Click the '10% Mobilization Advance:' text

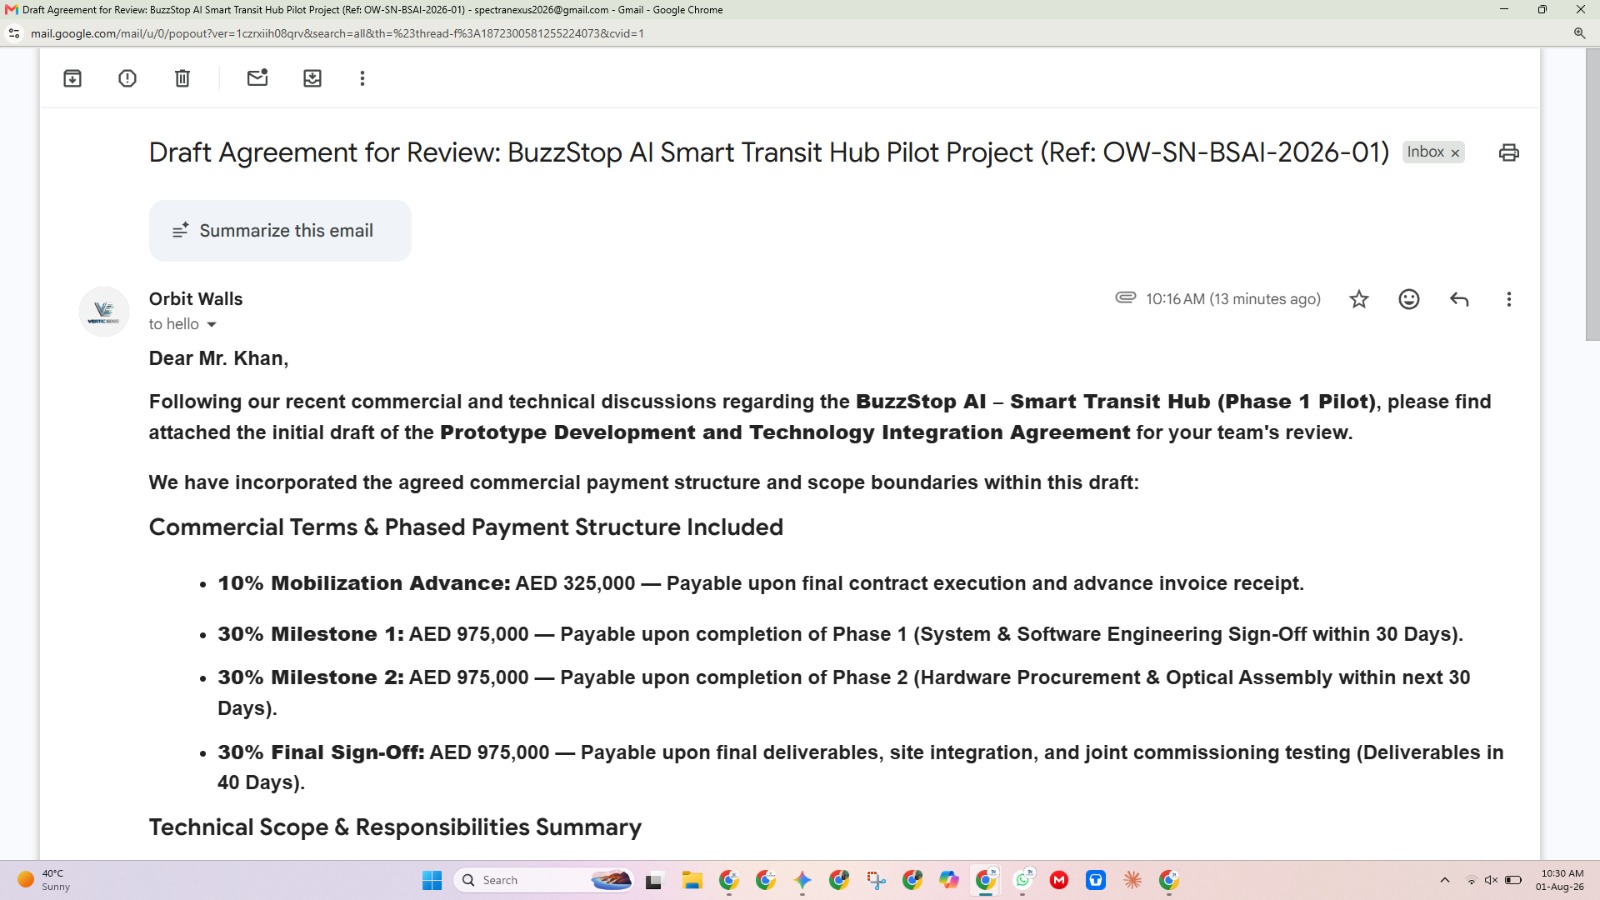coord(364,583)
